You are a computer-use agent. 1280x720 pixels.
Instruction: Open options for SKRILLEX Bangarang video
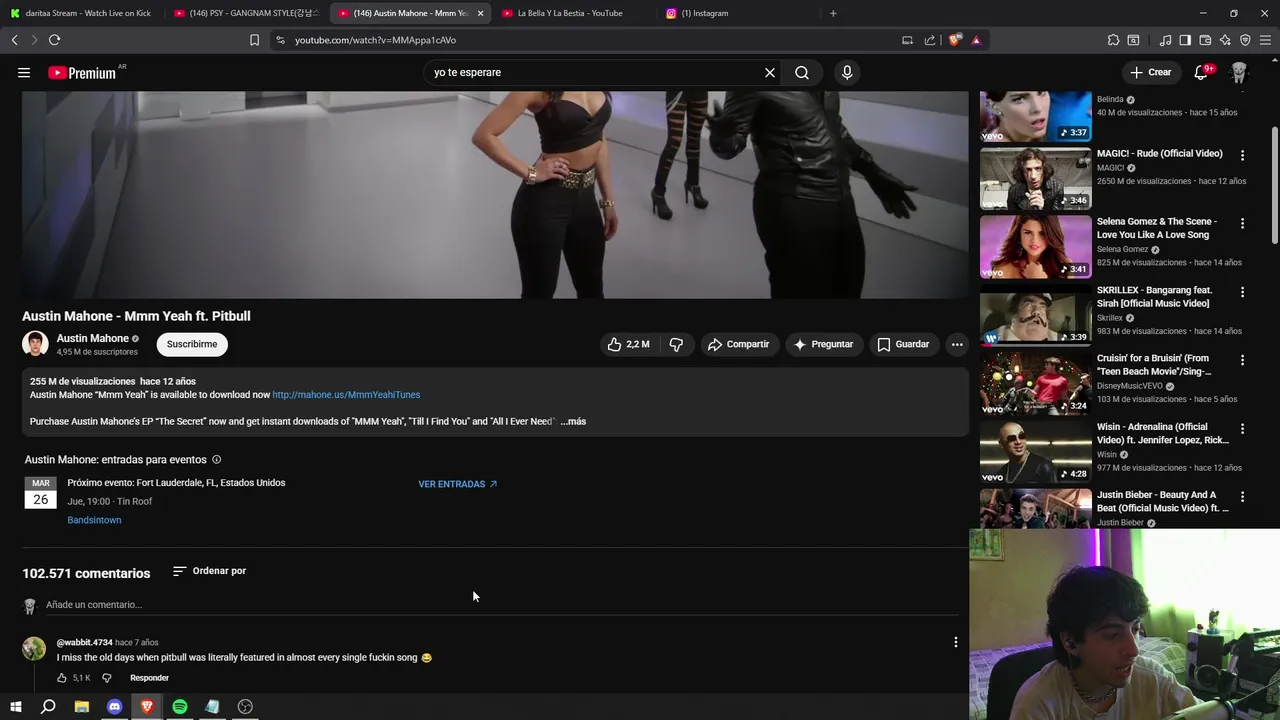[x=1242, y=292]
